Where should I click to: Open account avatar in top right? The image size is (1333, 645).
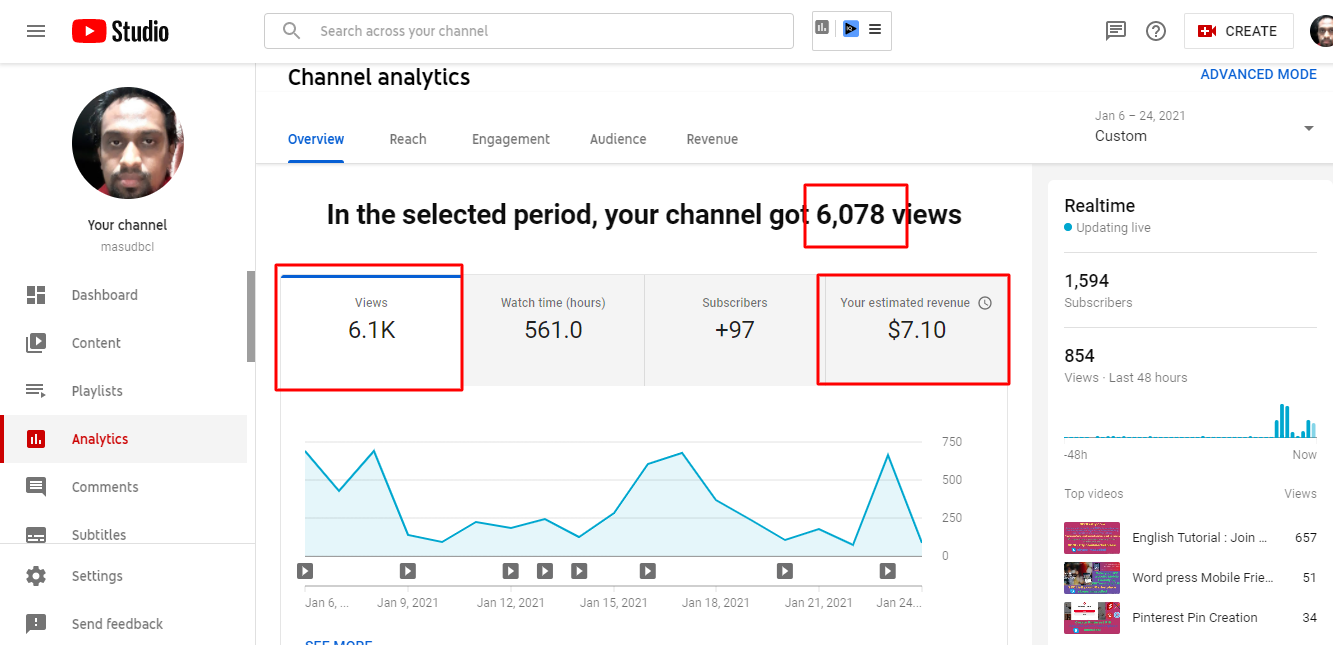[x=1321, y=31]
